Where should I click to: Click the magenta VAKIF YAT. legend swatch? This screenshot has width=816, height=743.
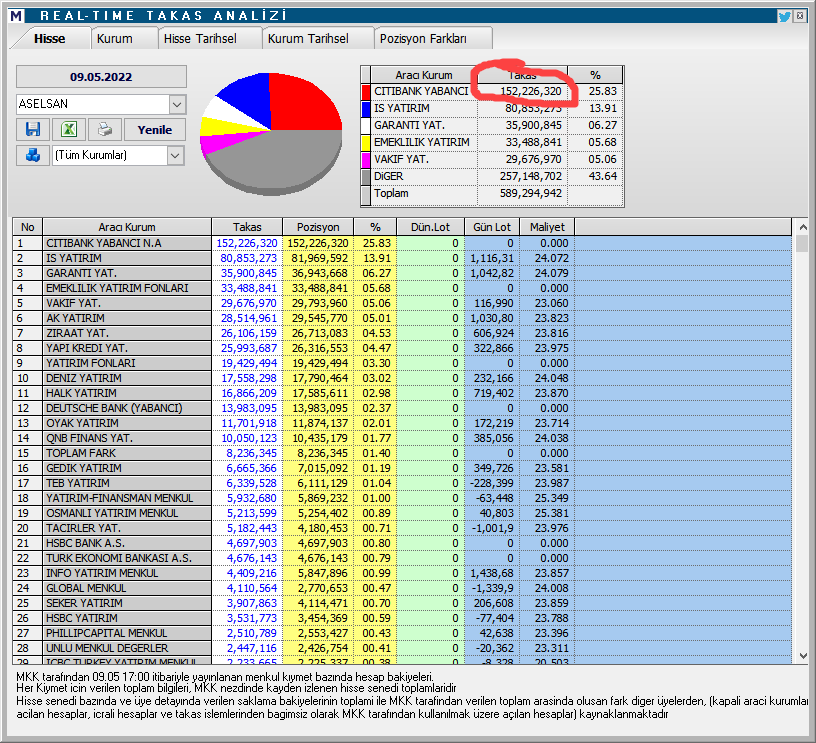(366, 159)
